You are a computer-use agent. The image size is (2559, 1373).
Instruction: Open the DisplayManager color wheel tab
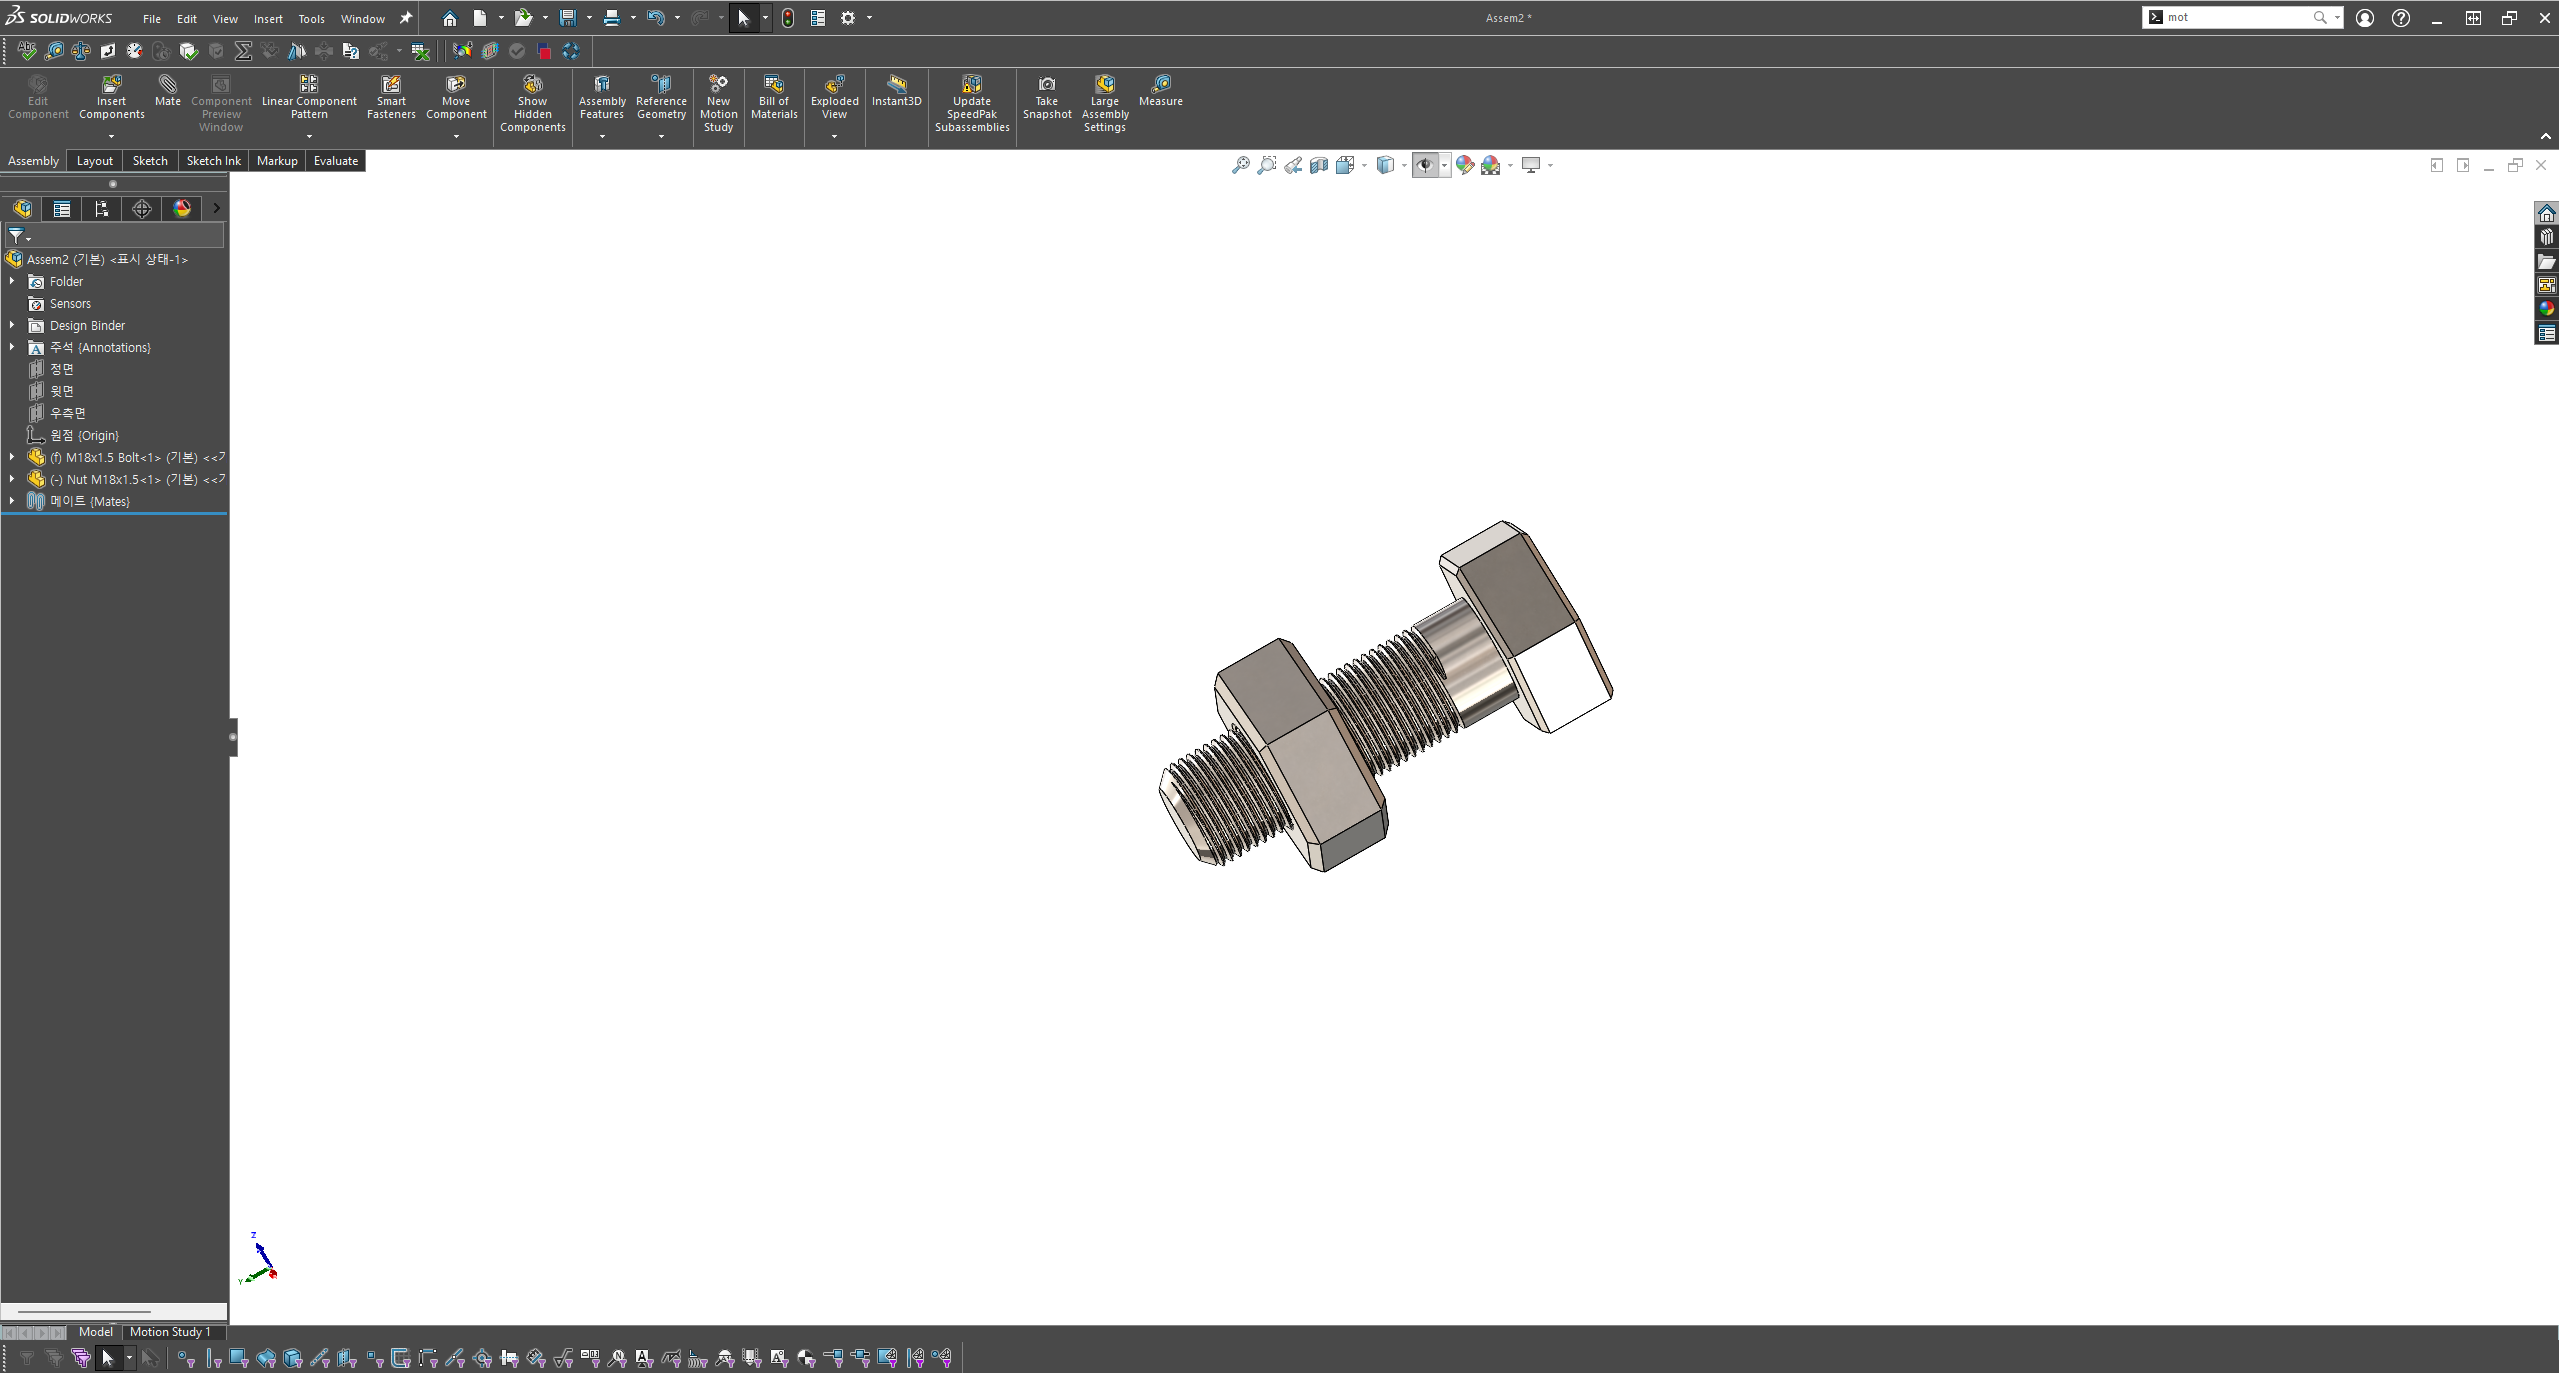(x=182, y=208)
